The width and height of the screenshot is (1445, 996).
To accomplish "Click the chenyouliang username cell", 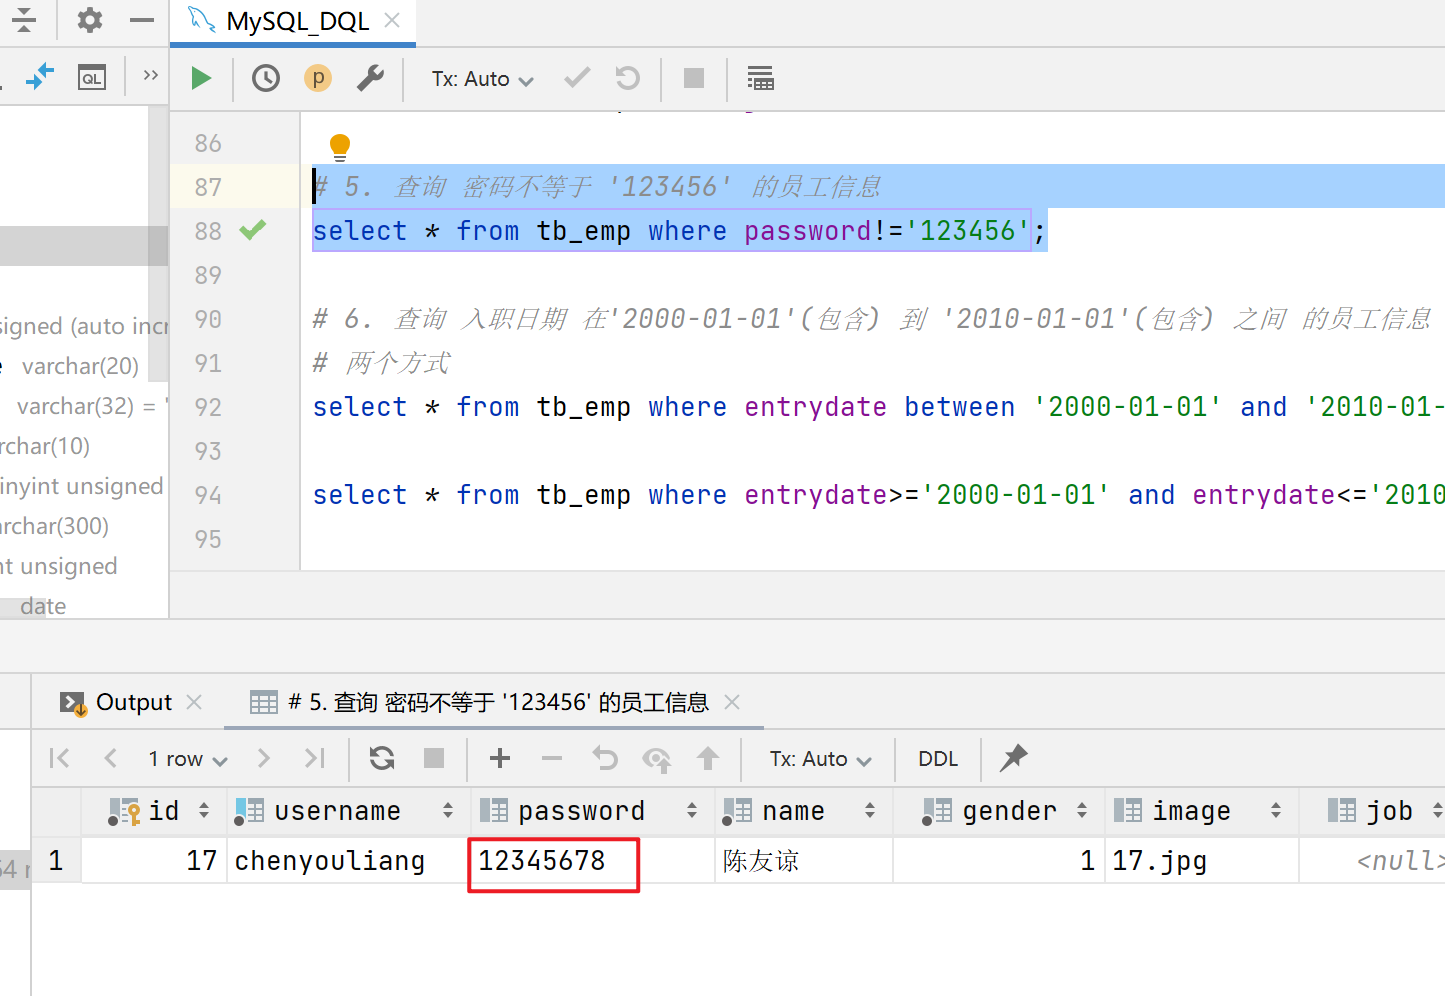I will [349, 861].
